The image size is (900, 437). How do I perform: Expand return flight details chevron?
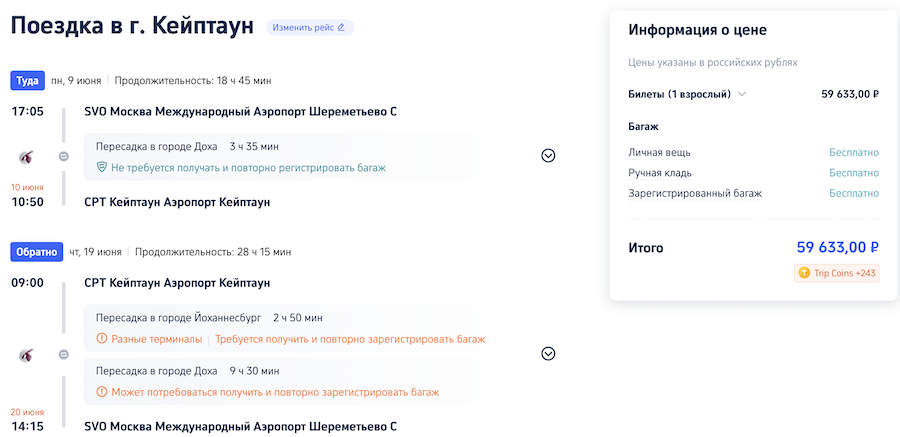pos(548,353)
